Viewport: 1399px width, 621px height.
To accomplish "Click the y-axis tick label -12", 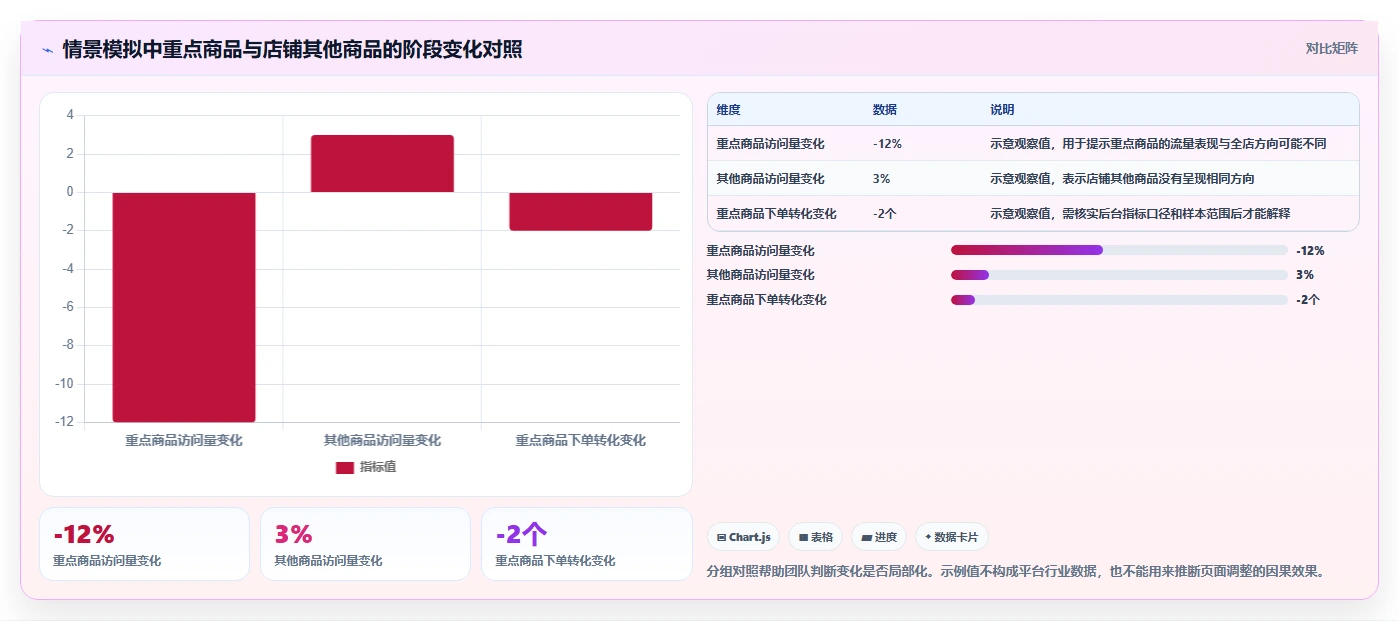I will click(x=64, y=422).
